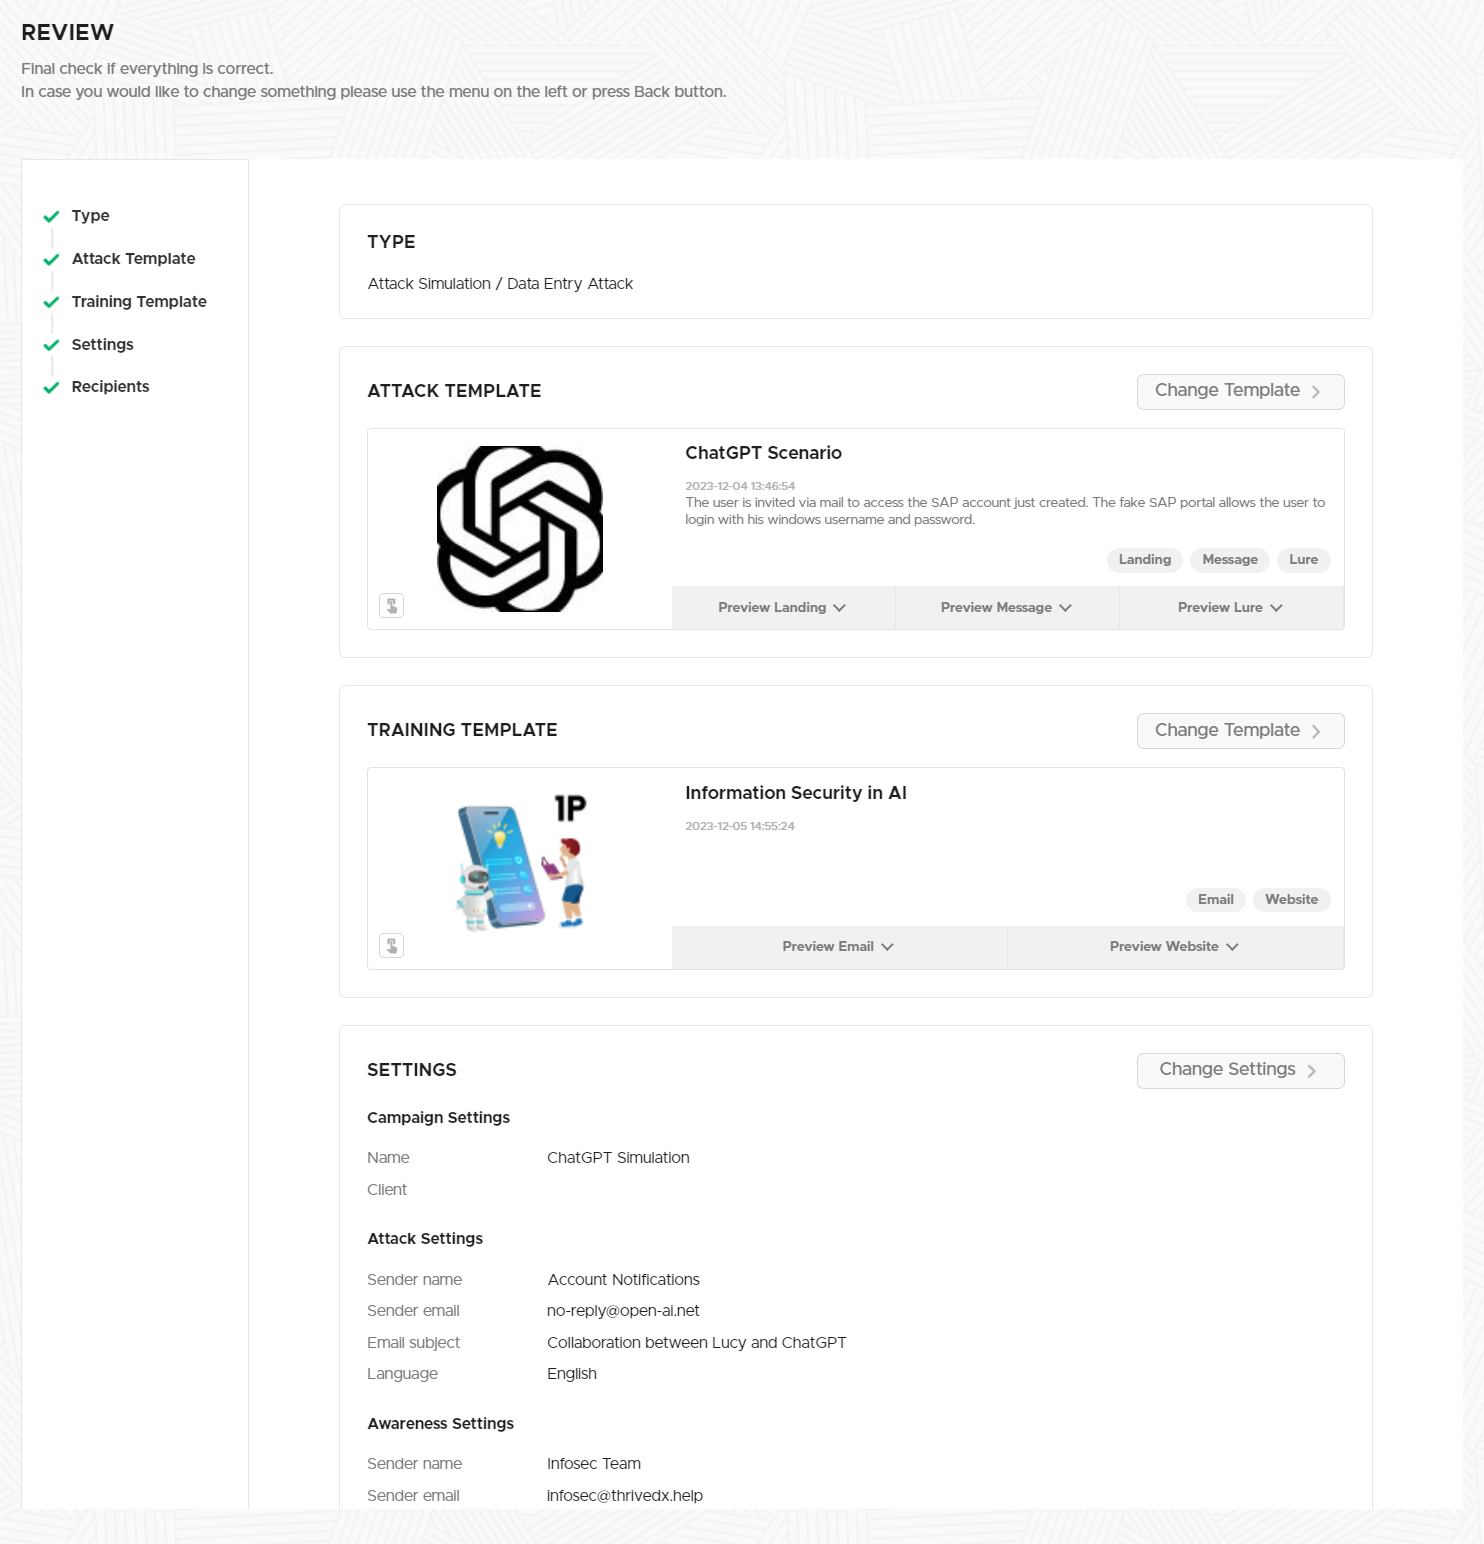Click the Lure tag on ChatGPT Scenario
The height and width of the screenshot is (1544, 1484).
point(1303,560)
